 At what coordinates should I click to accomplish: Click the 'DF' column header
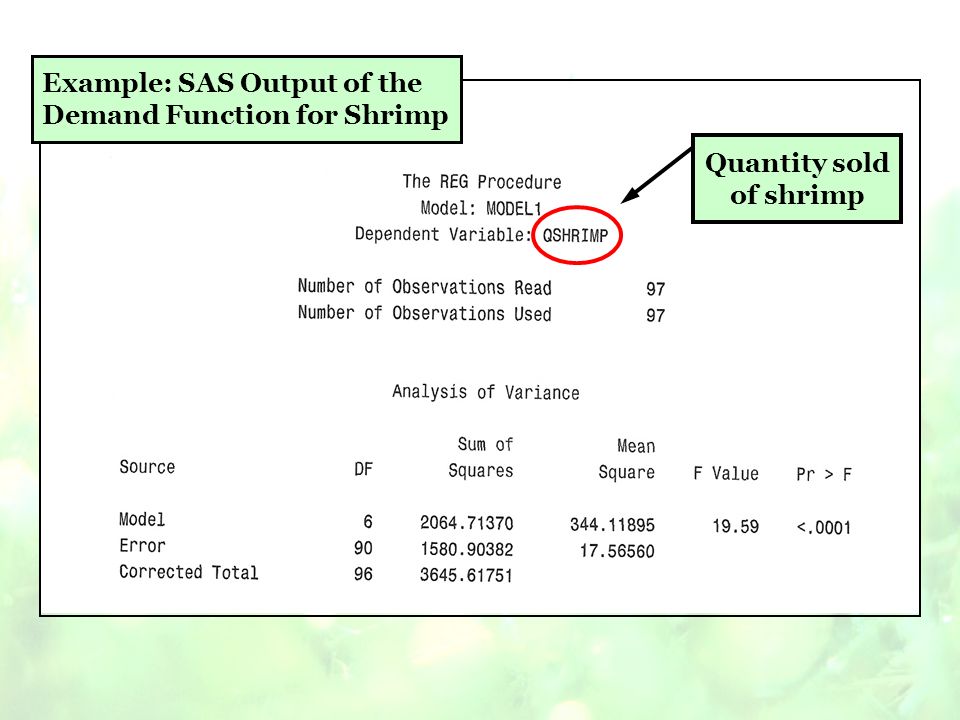pyautogui.click(x=363, y=469)
